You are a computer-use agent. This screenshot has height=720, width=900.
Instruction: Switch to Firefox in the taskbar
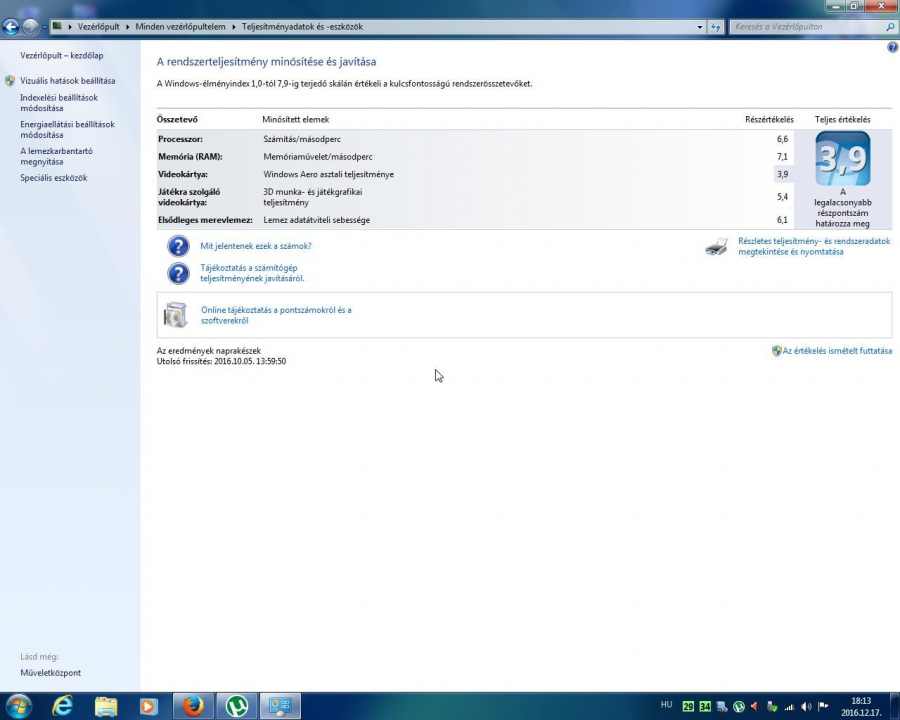(193, 706)
